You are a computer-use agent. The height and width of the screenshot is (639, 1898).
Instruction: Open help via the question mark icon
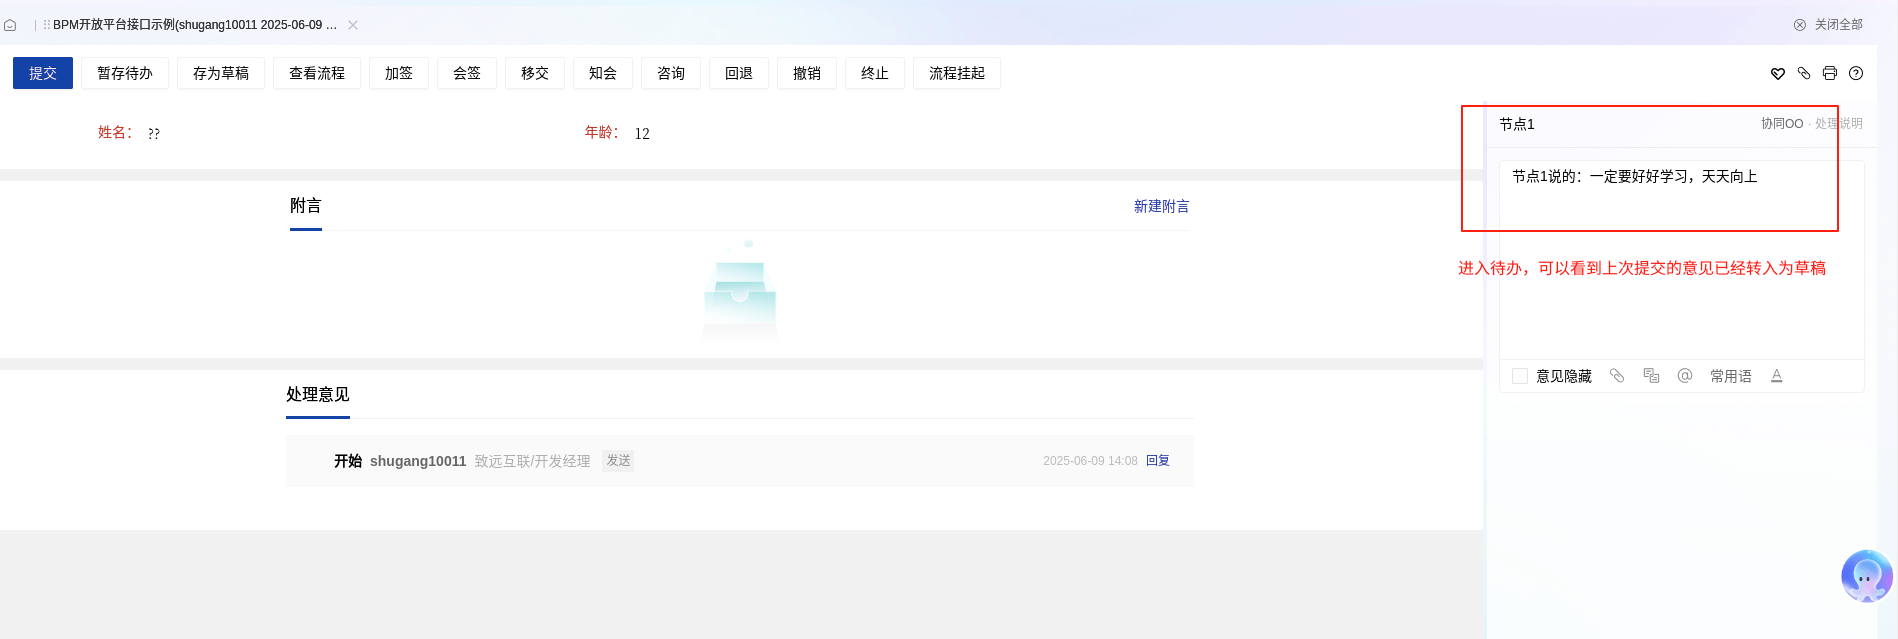(x=1856, y=73)
